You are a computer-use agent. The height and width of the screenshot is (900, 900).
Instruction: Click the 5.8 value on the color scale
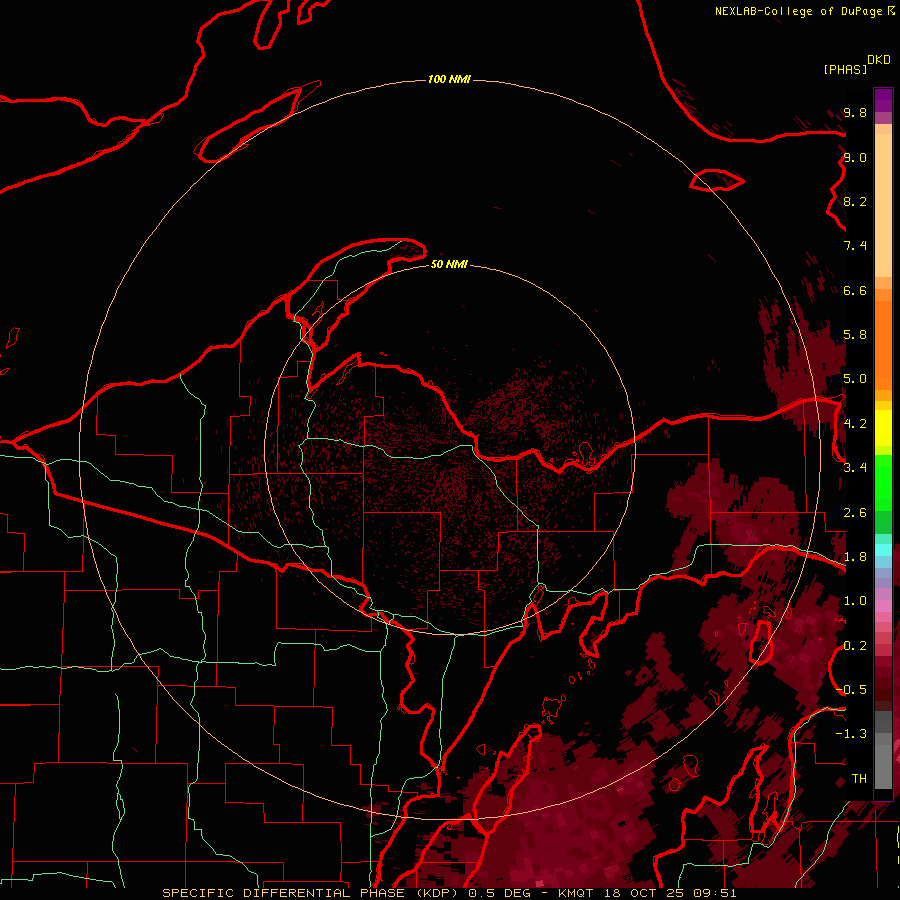855,335
